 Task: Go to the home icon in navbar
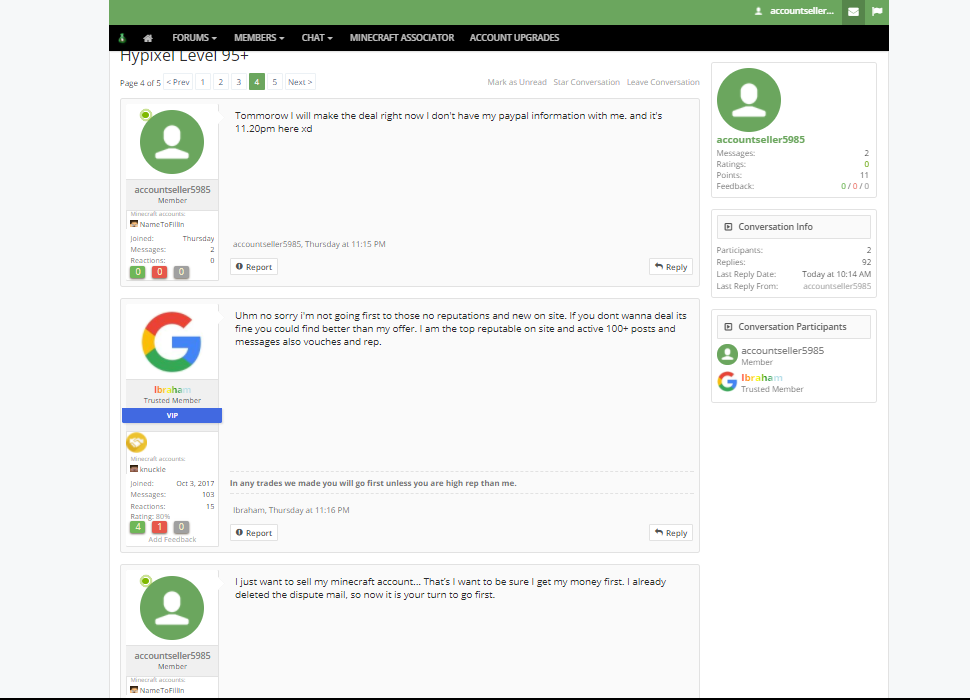coord(148,38)
